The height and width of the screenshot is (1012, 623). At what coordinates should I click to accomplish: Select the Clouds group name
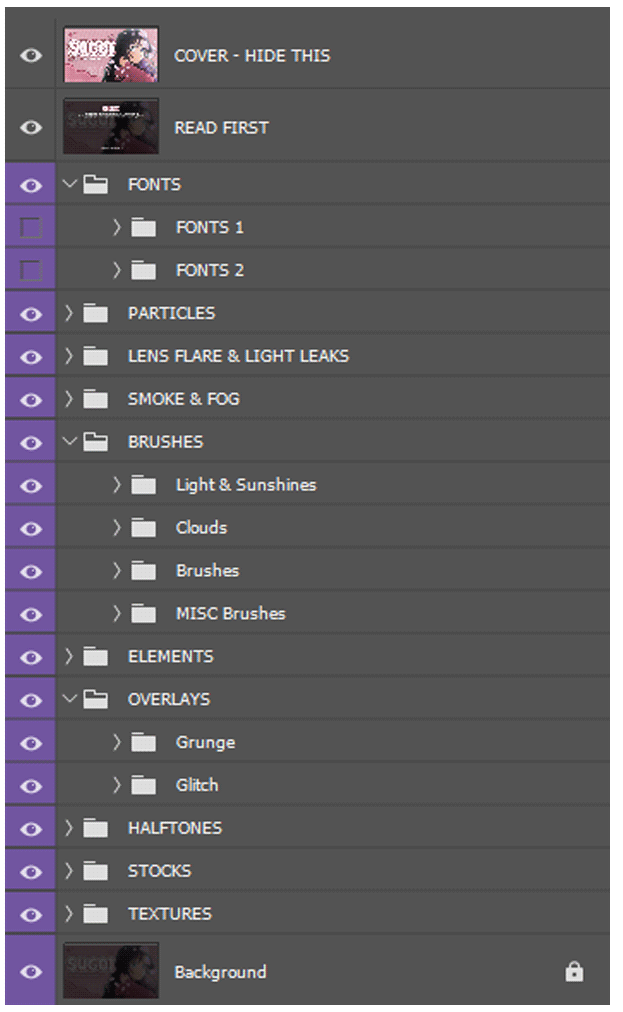(x=201, y=527)
